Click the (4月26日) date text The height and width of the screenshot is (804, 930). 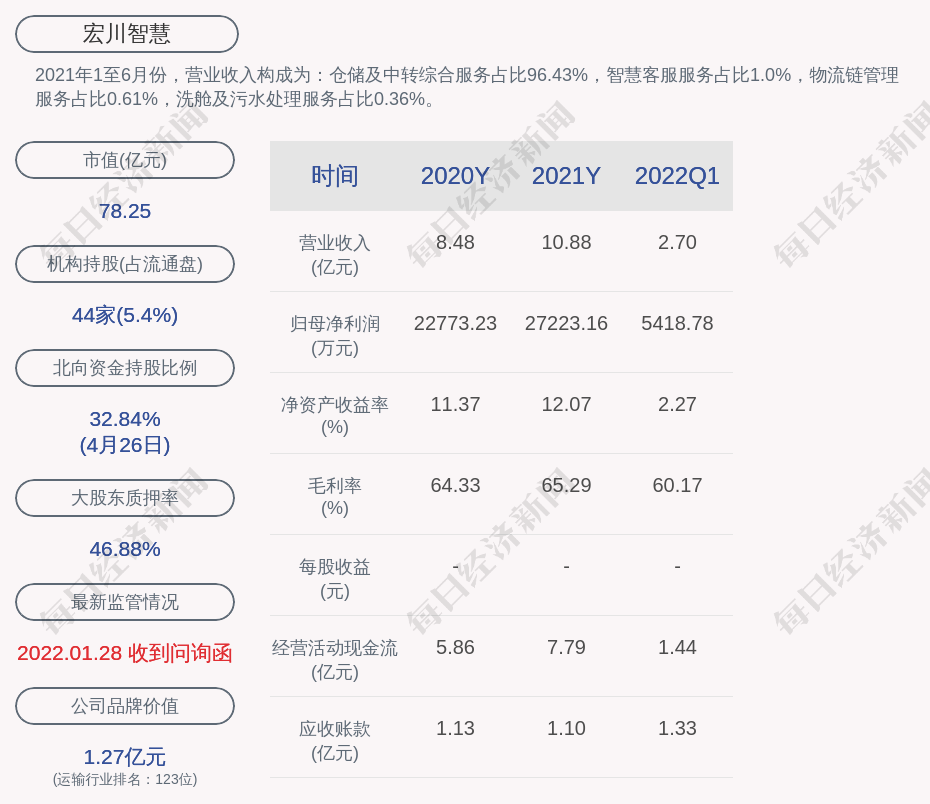(x=125, y=445)
